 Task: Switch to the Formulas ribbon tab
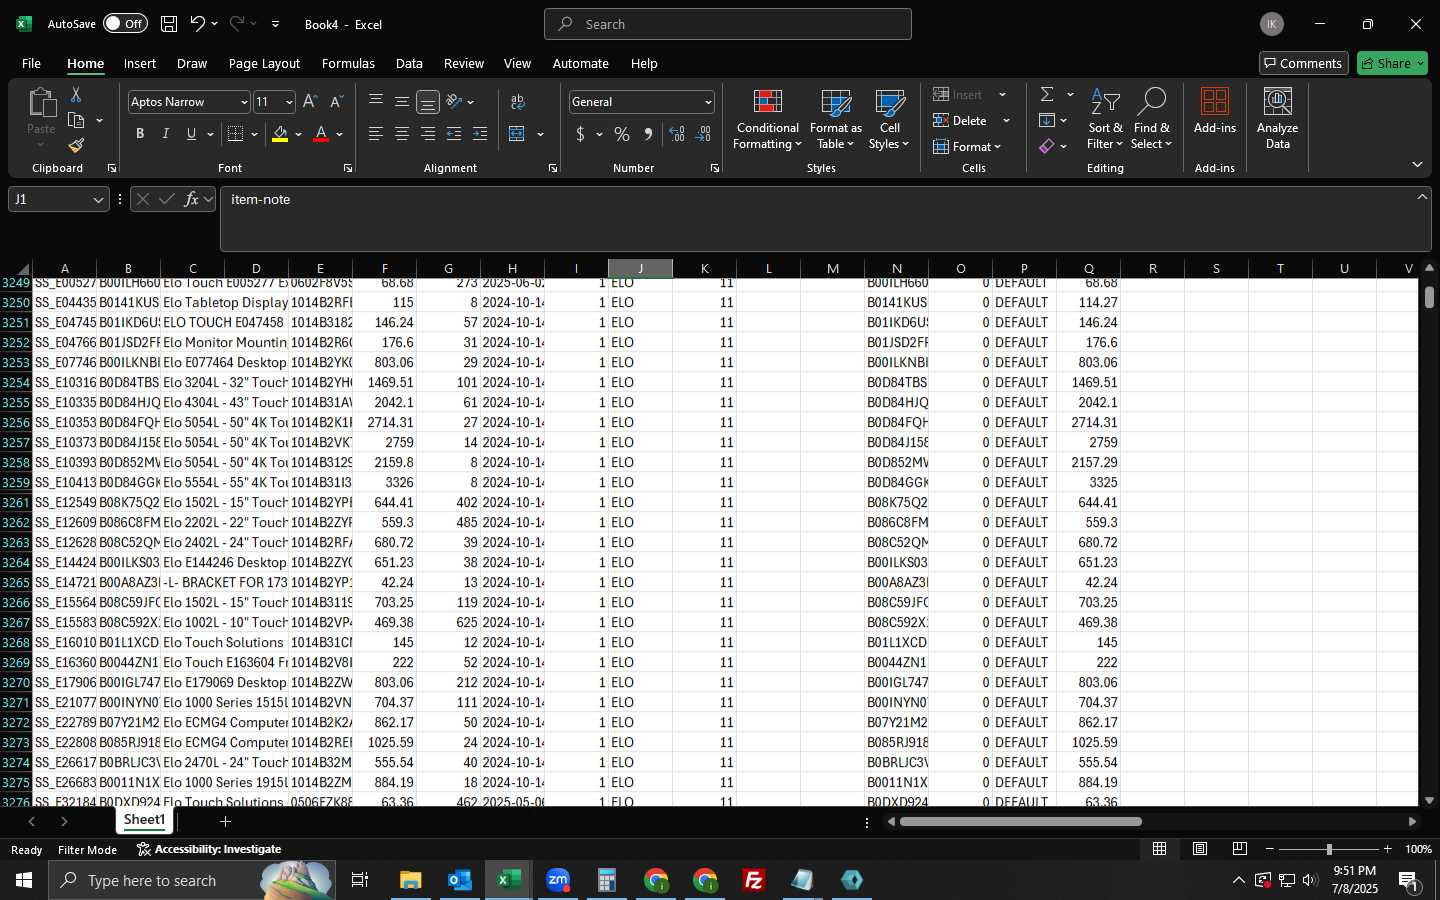348,63
